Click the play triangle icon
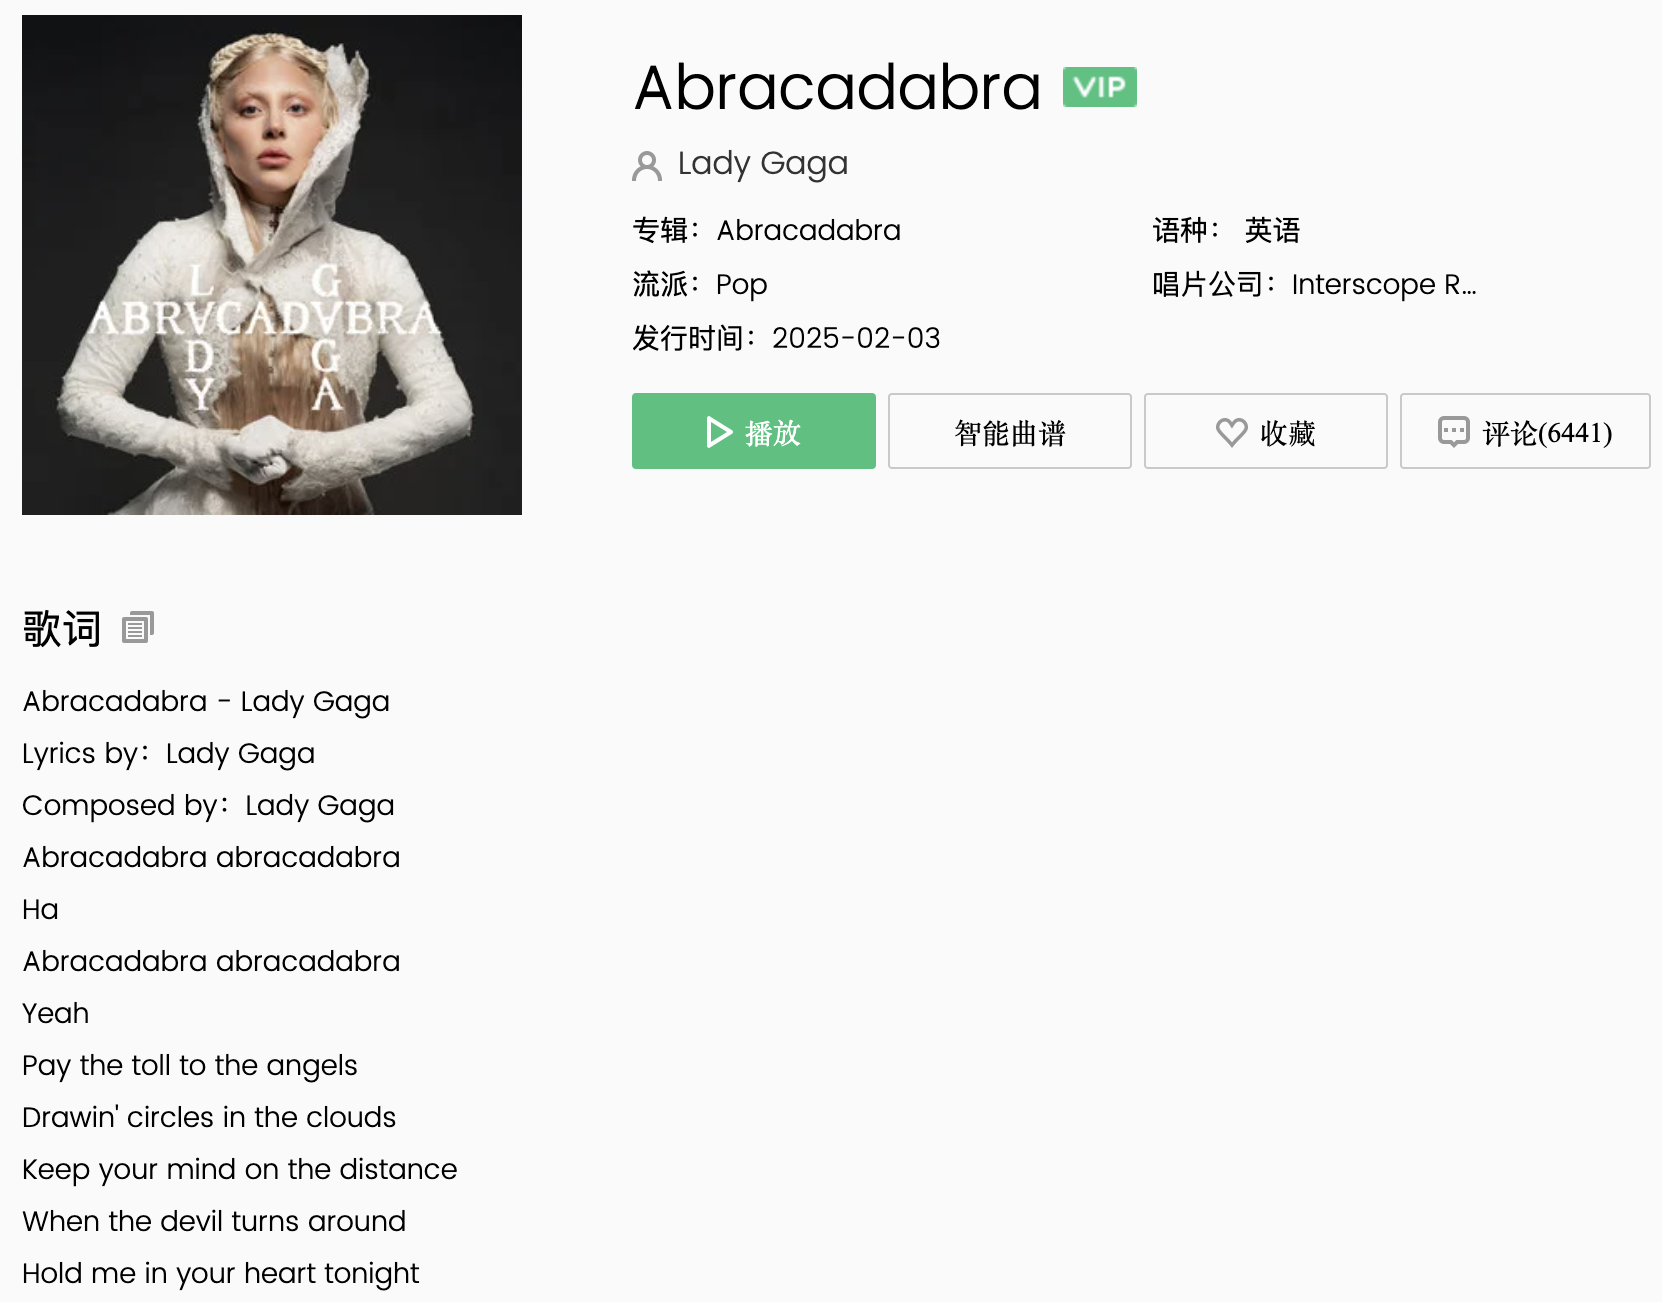Viewport: 1662px width, 1302px height. tap(719, 432)
